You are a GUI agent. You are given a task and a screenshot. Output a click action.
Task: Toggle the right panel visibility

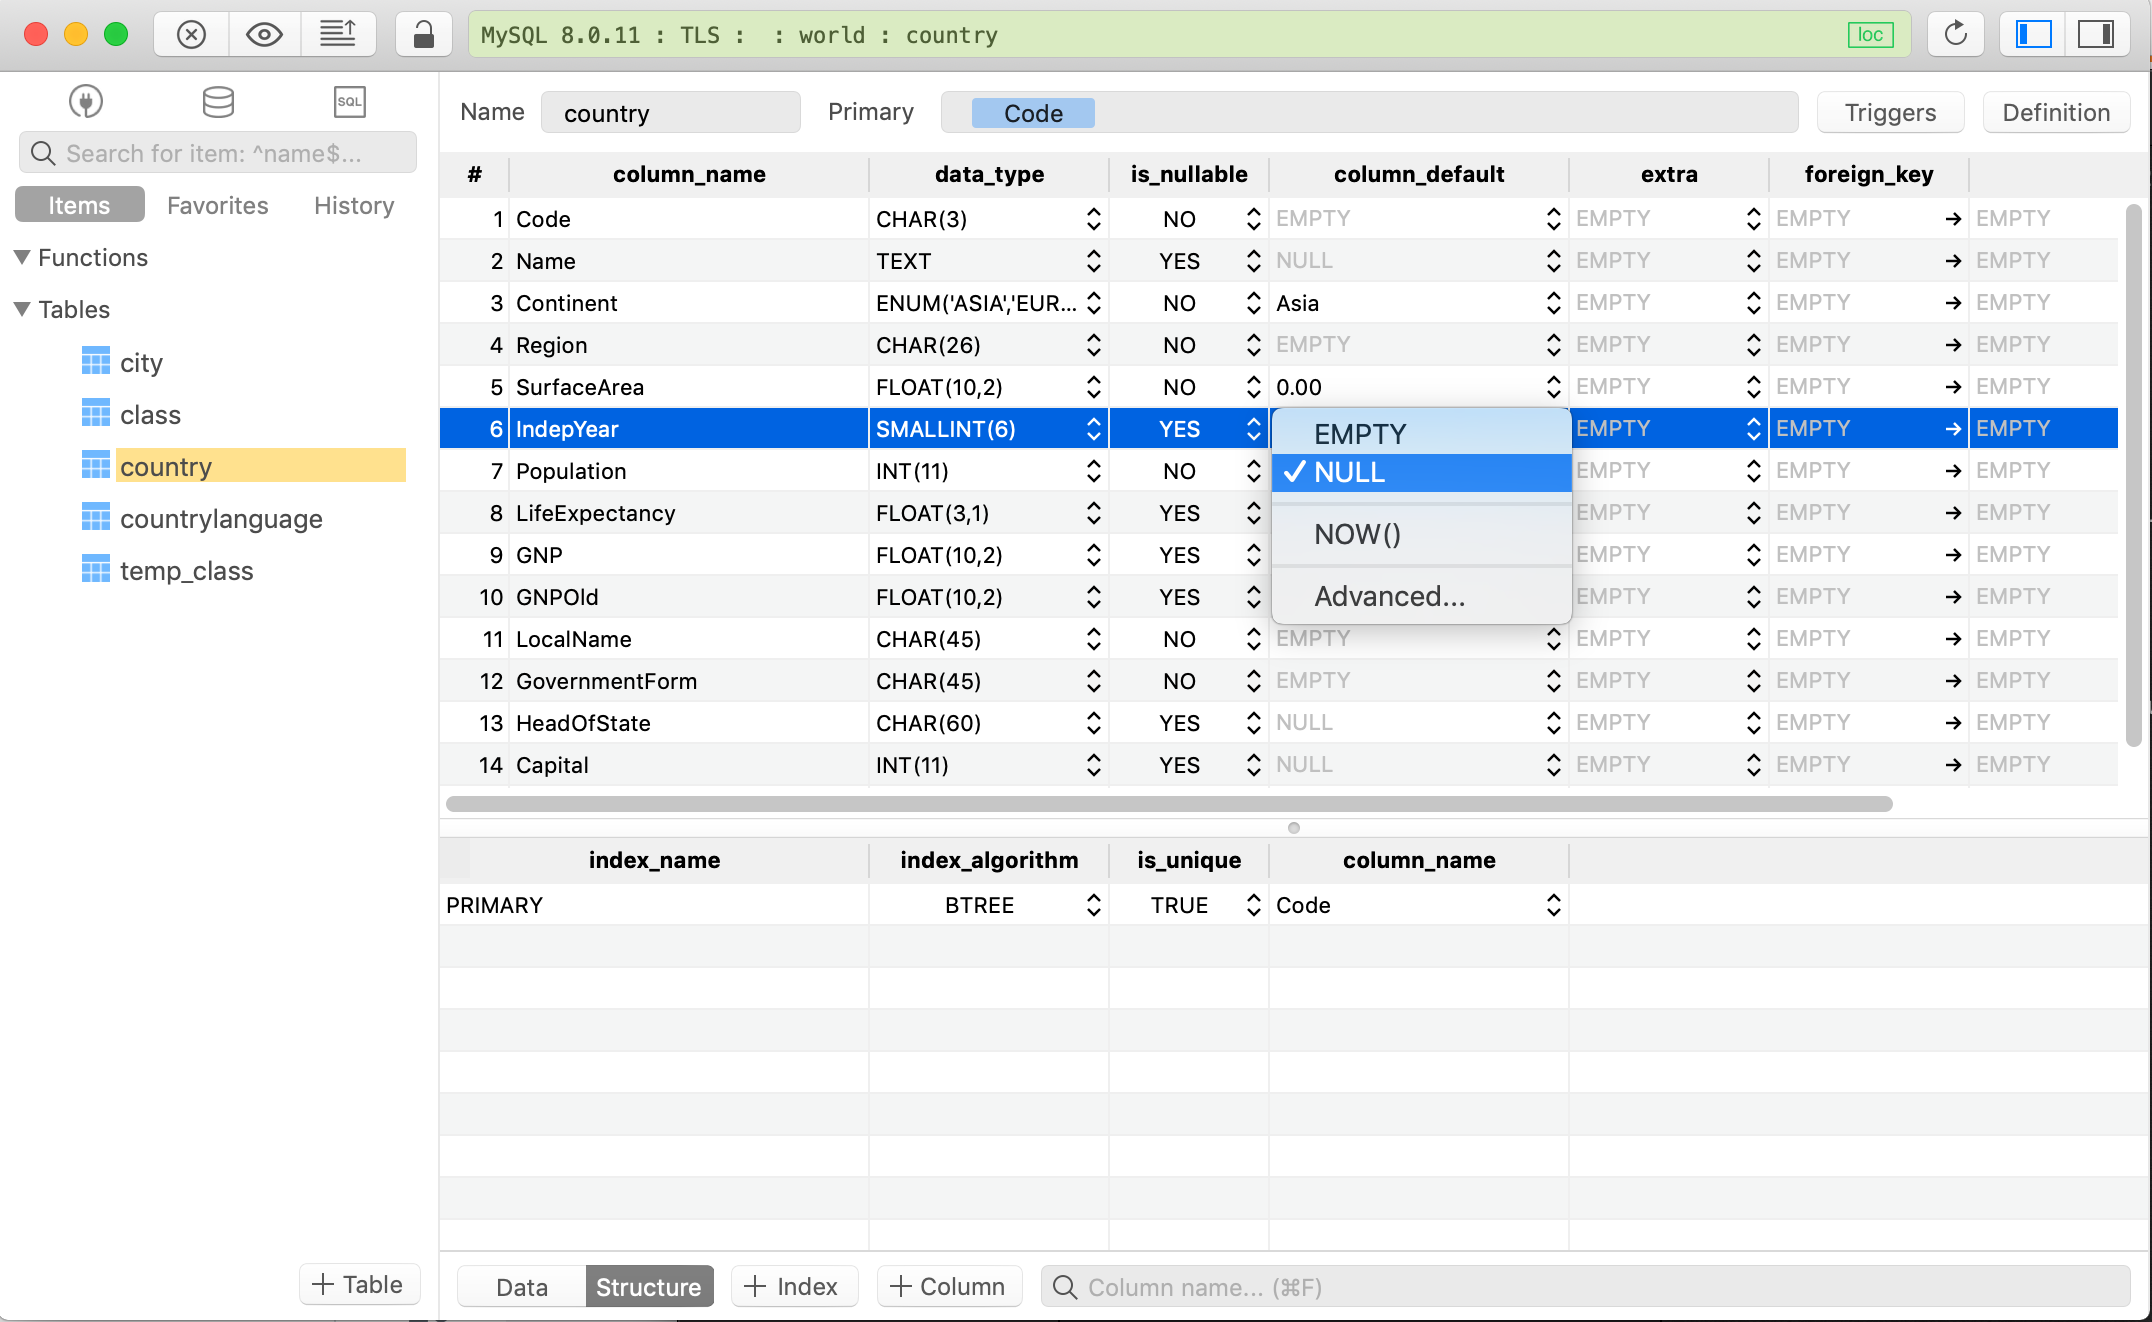click(x=2097, y=34)
